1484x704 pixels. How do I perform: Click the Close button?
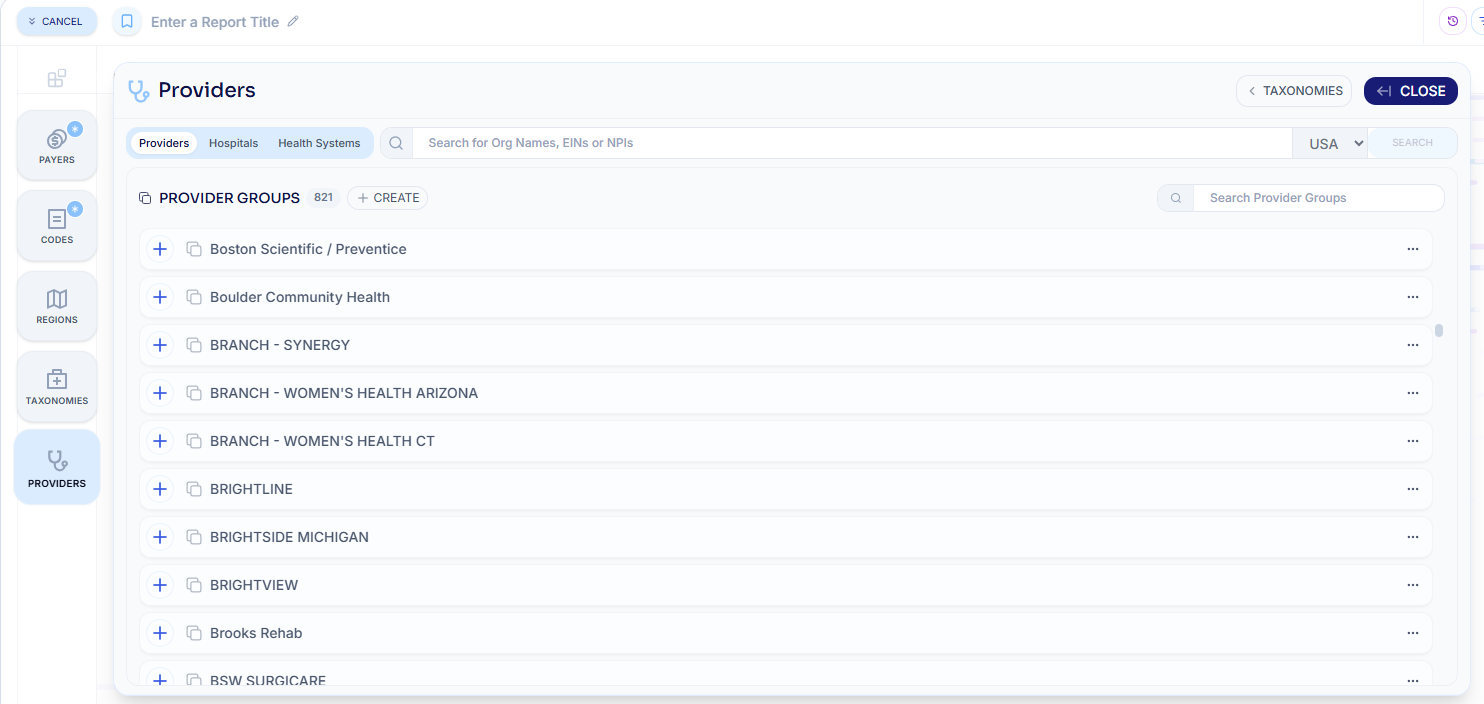[1411, 91]
